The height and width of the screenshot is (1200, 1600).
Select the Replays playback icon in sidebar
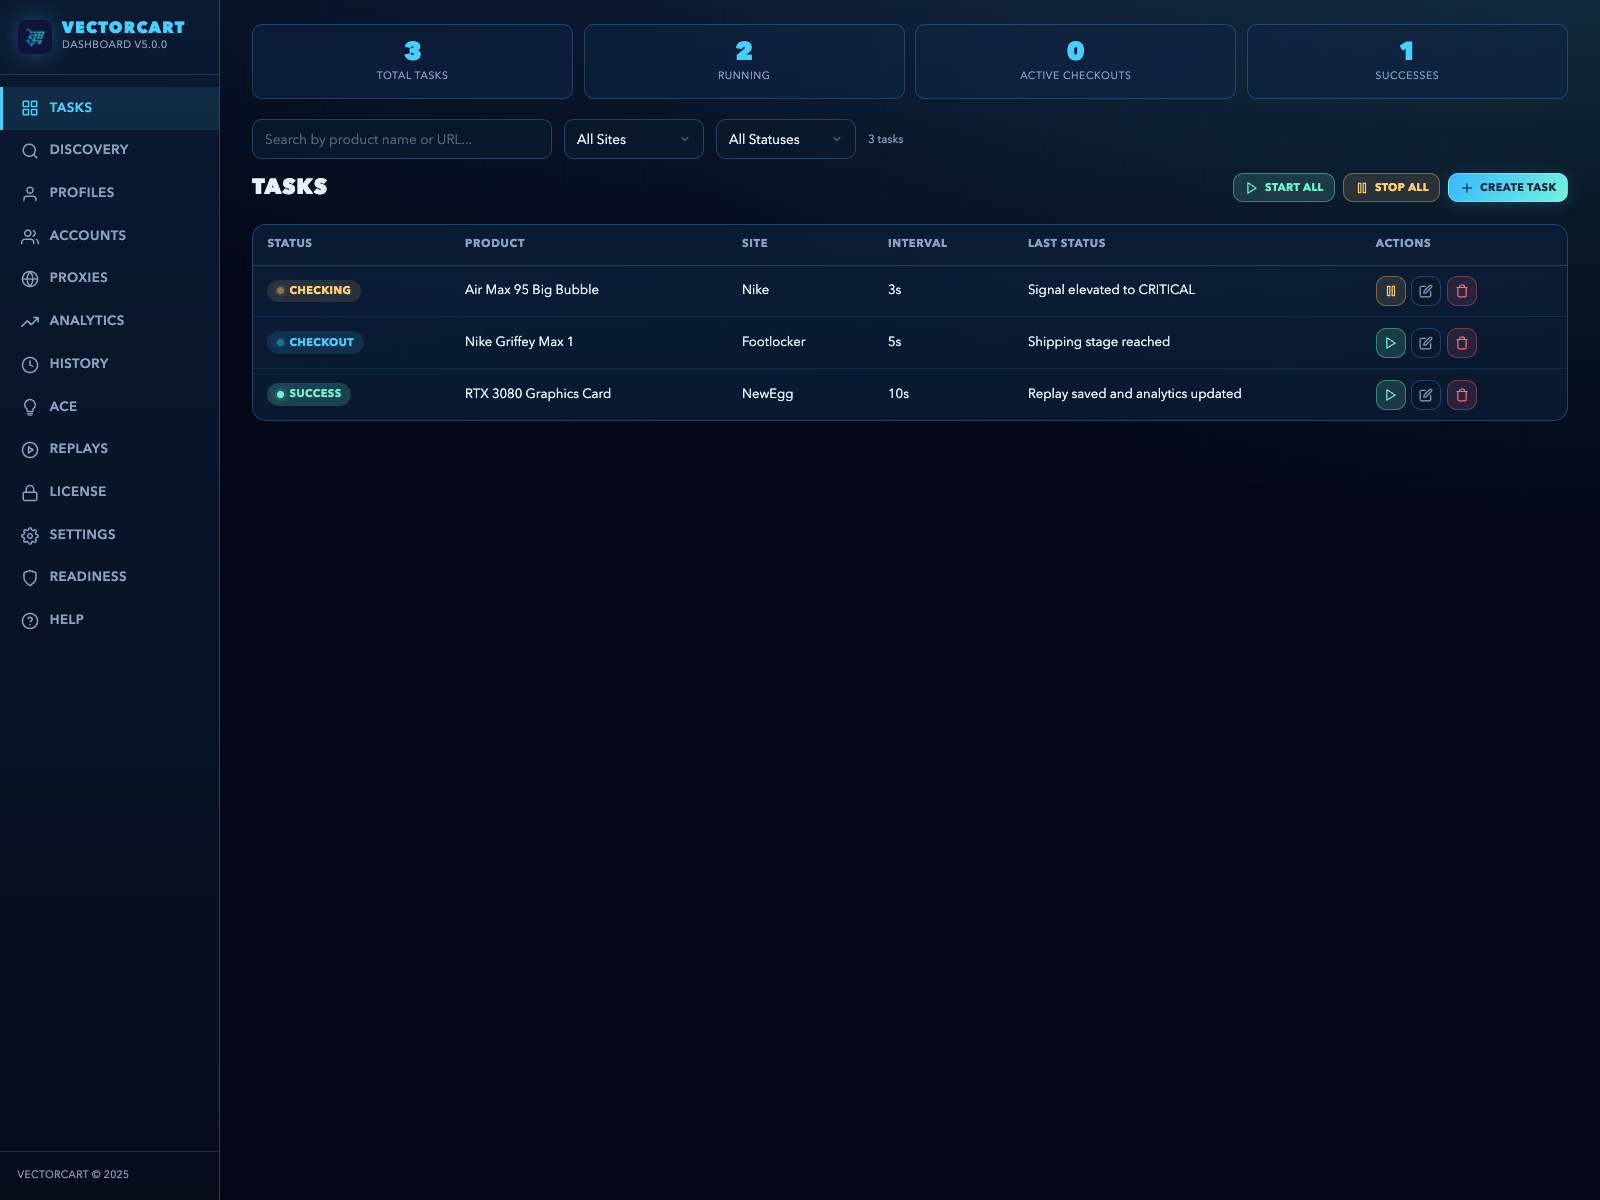pos(29,448)
